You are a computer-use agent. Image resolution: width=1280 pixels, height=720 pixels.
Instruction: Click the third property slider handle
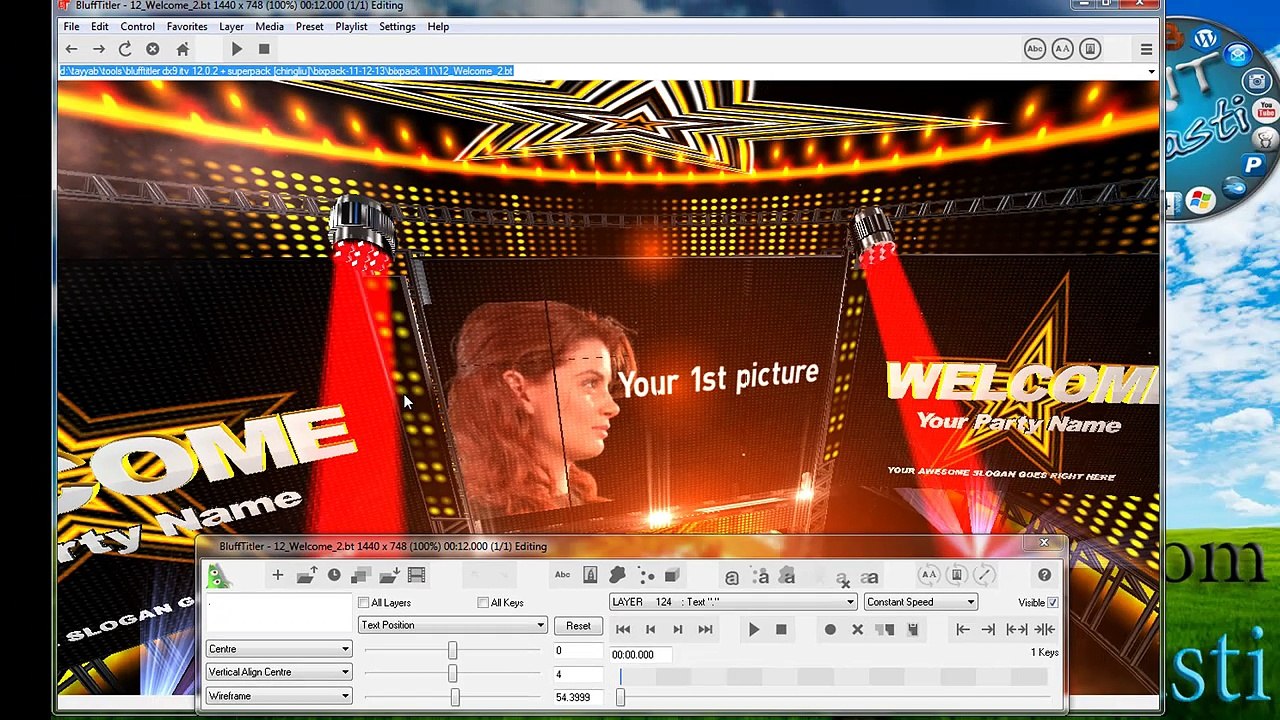click(455, 697)
